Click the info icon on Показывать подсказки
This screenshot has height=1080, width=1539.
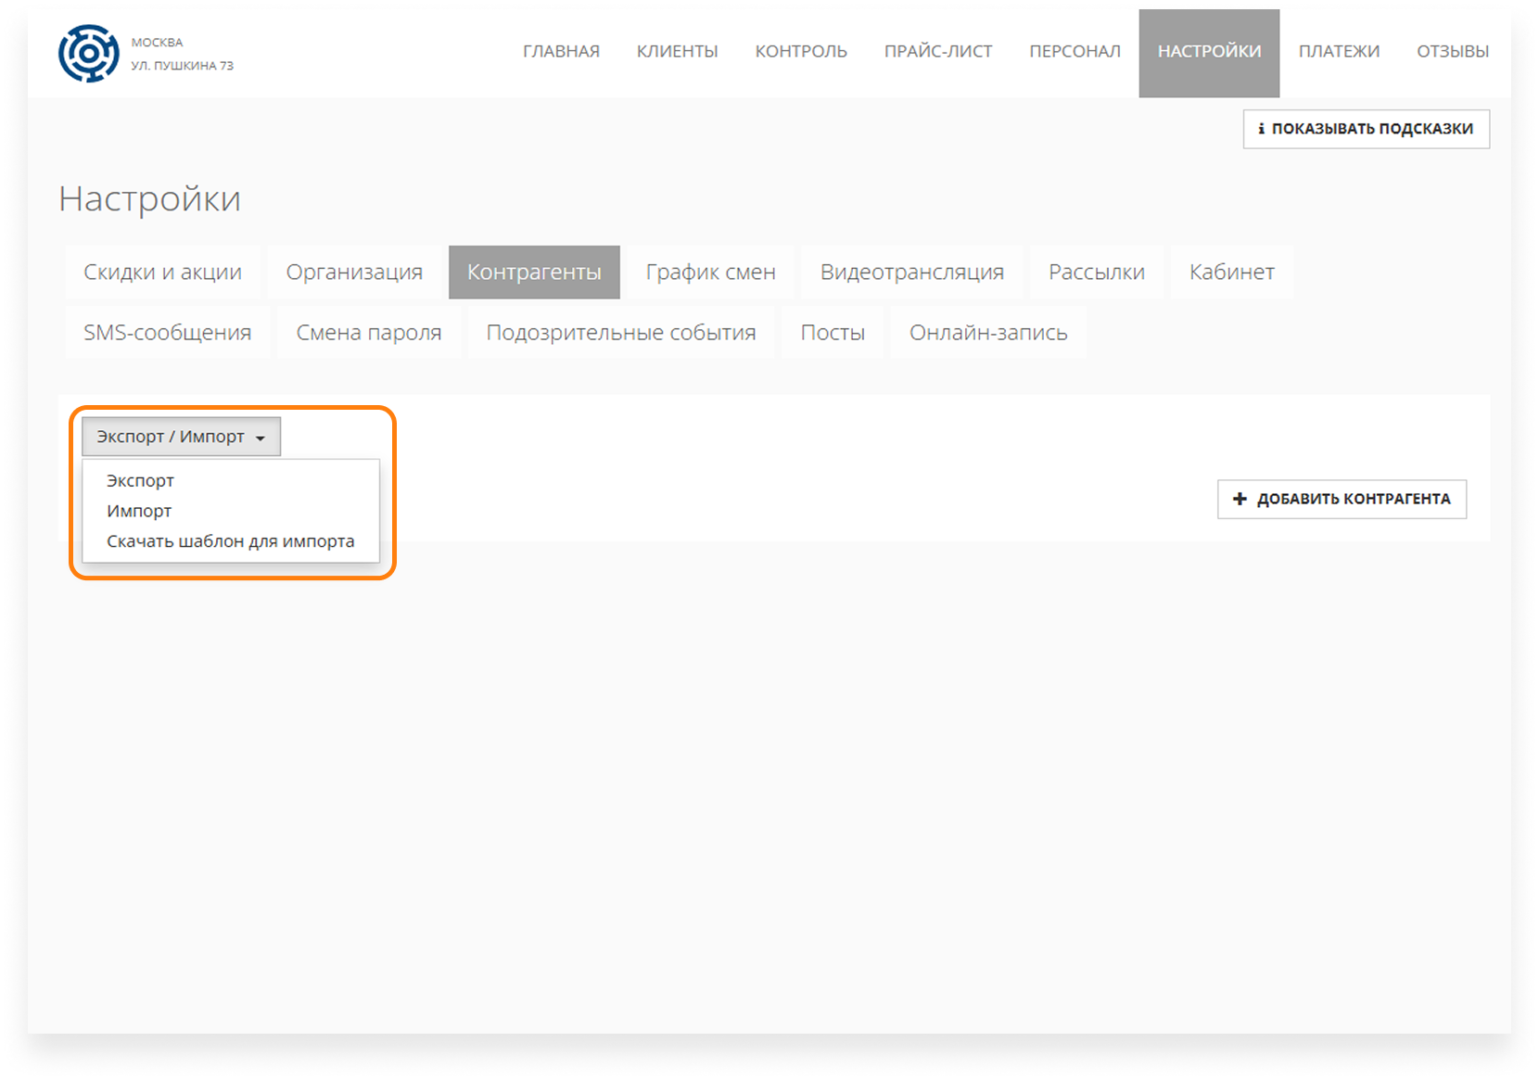(1261, 129)
